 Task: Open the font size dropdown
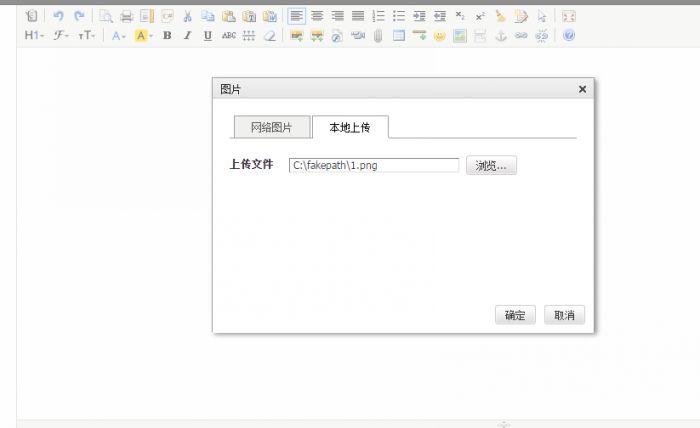tap(87, 35)
